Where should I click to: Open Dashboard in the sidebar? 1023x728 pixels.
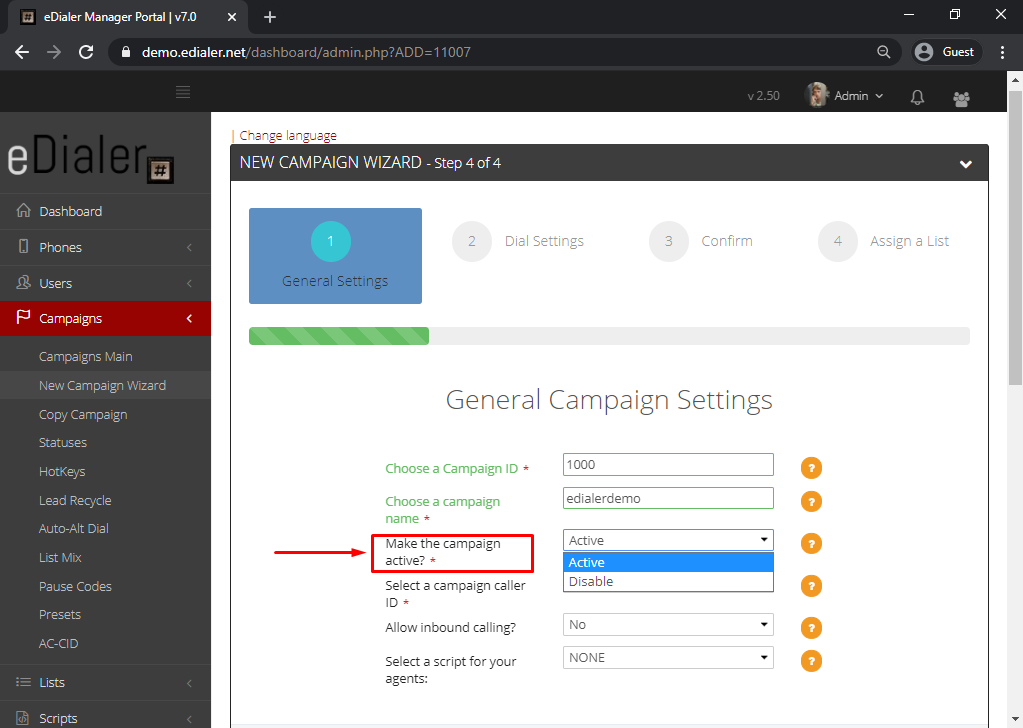70,211
